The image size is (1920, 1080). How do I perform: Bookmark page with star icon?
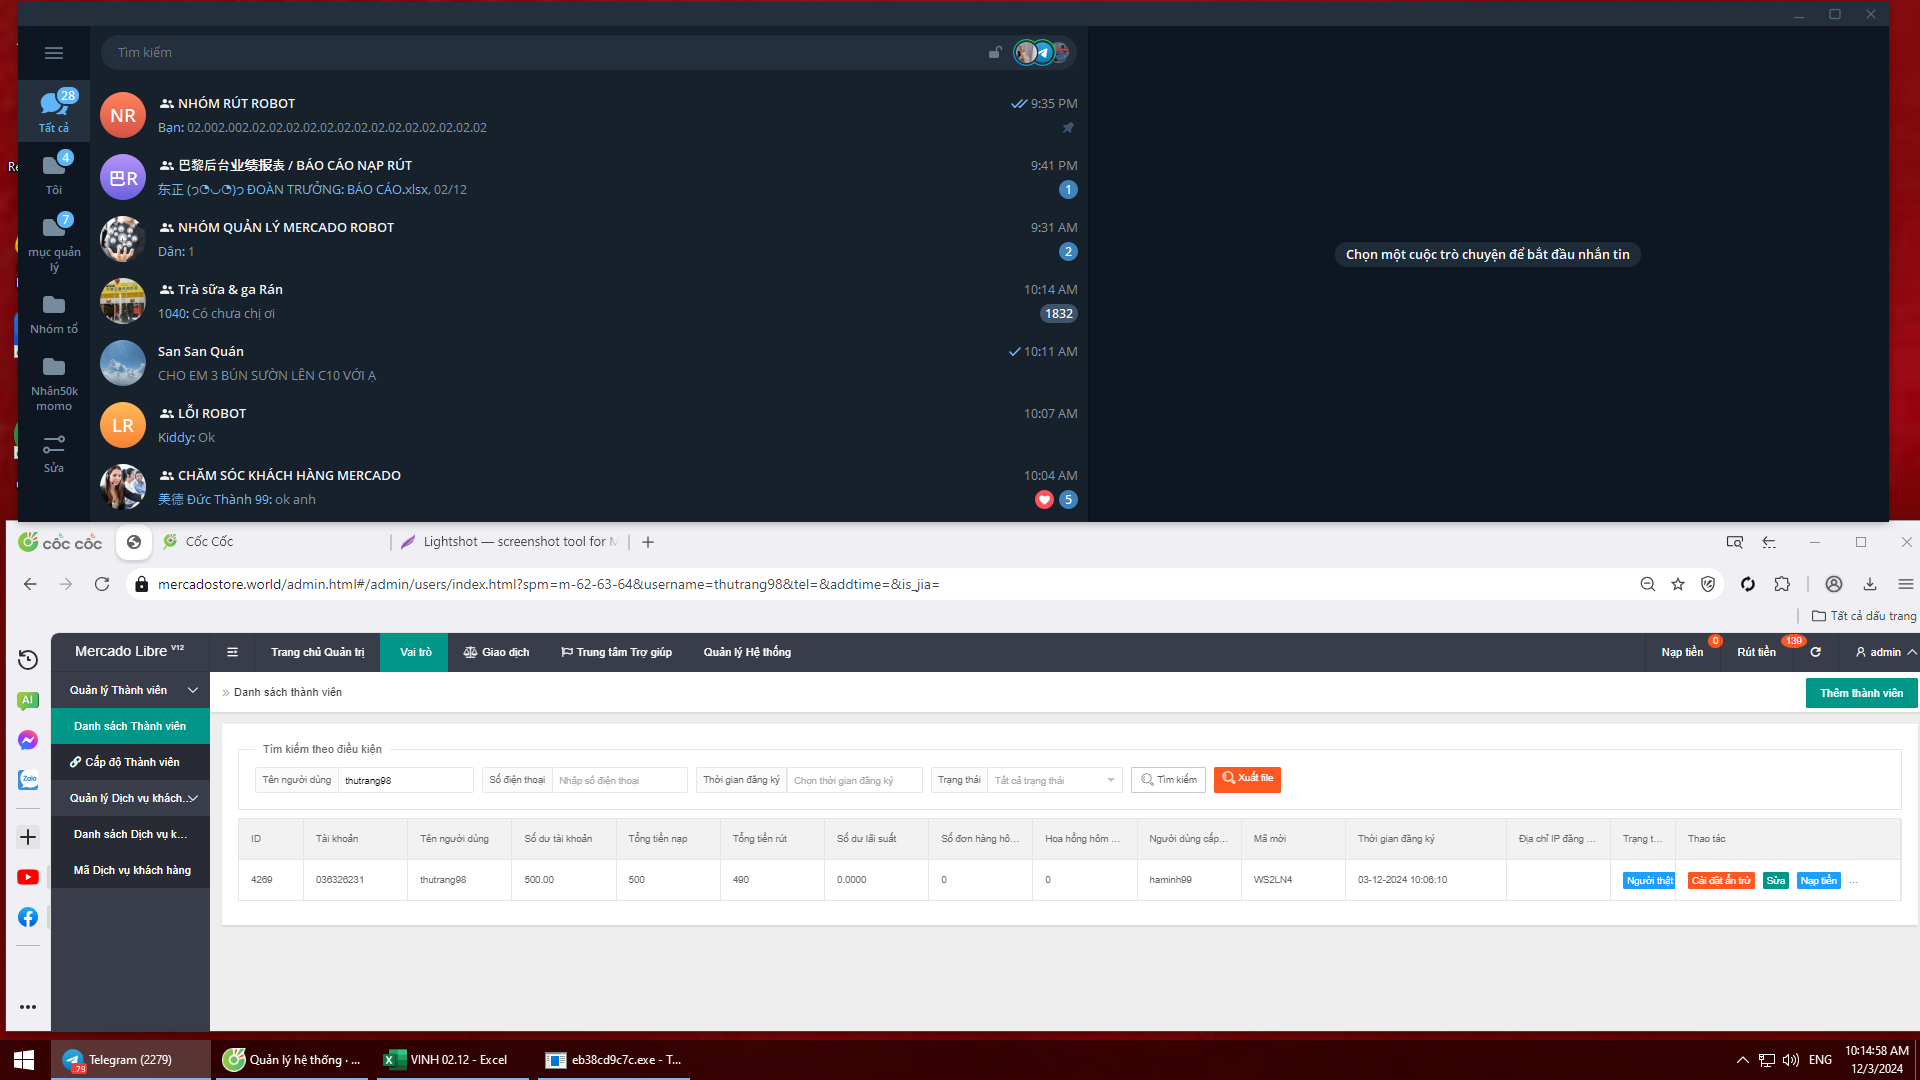pyautogui.click(x=1678, y=584)
